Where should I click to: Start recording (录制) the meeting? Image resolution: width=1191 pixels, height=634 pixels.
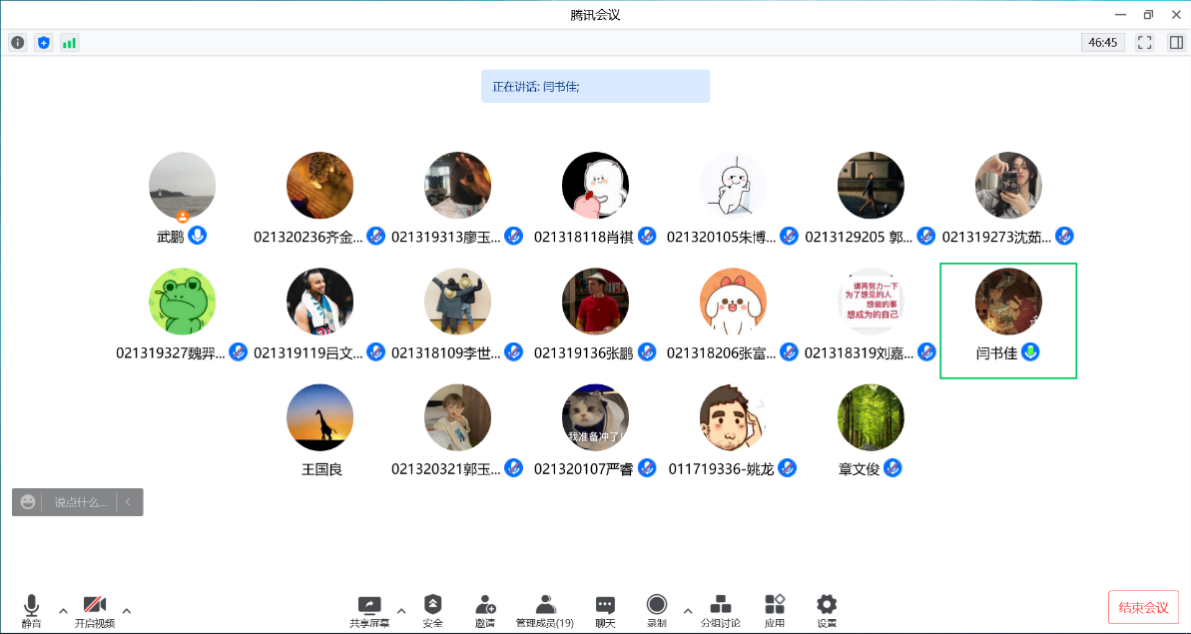pyautogui.click(x=657, y=610)
